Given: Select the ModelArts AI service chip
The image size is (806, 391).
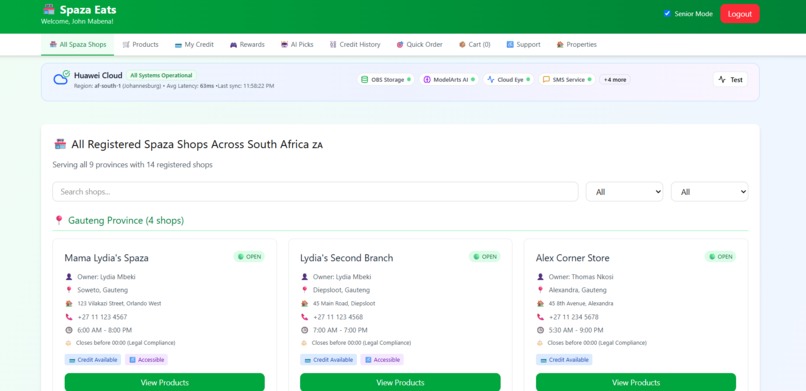Looking at the screenshot, I should (449, 80).
